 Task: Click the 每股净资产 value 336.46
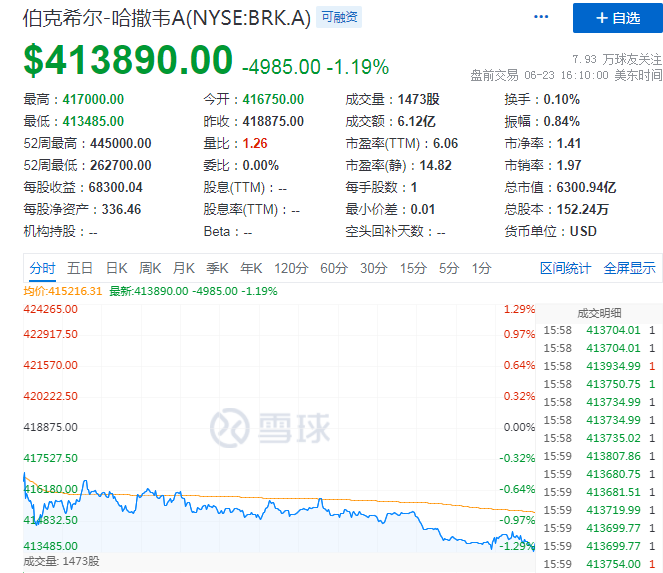click(x=121, y=209)
